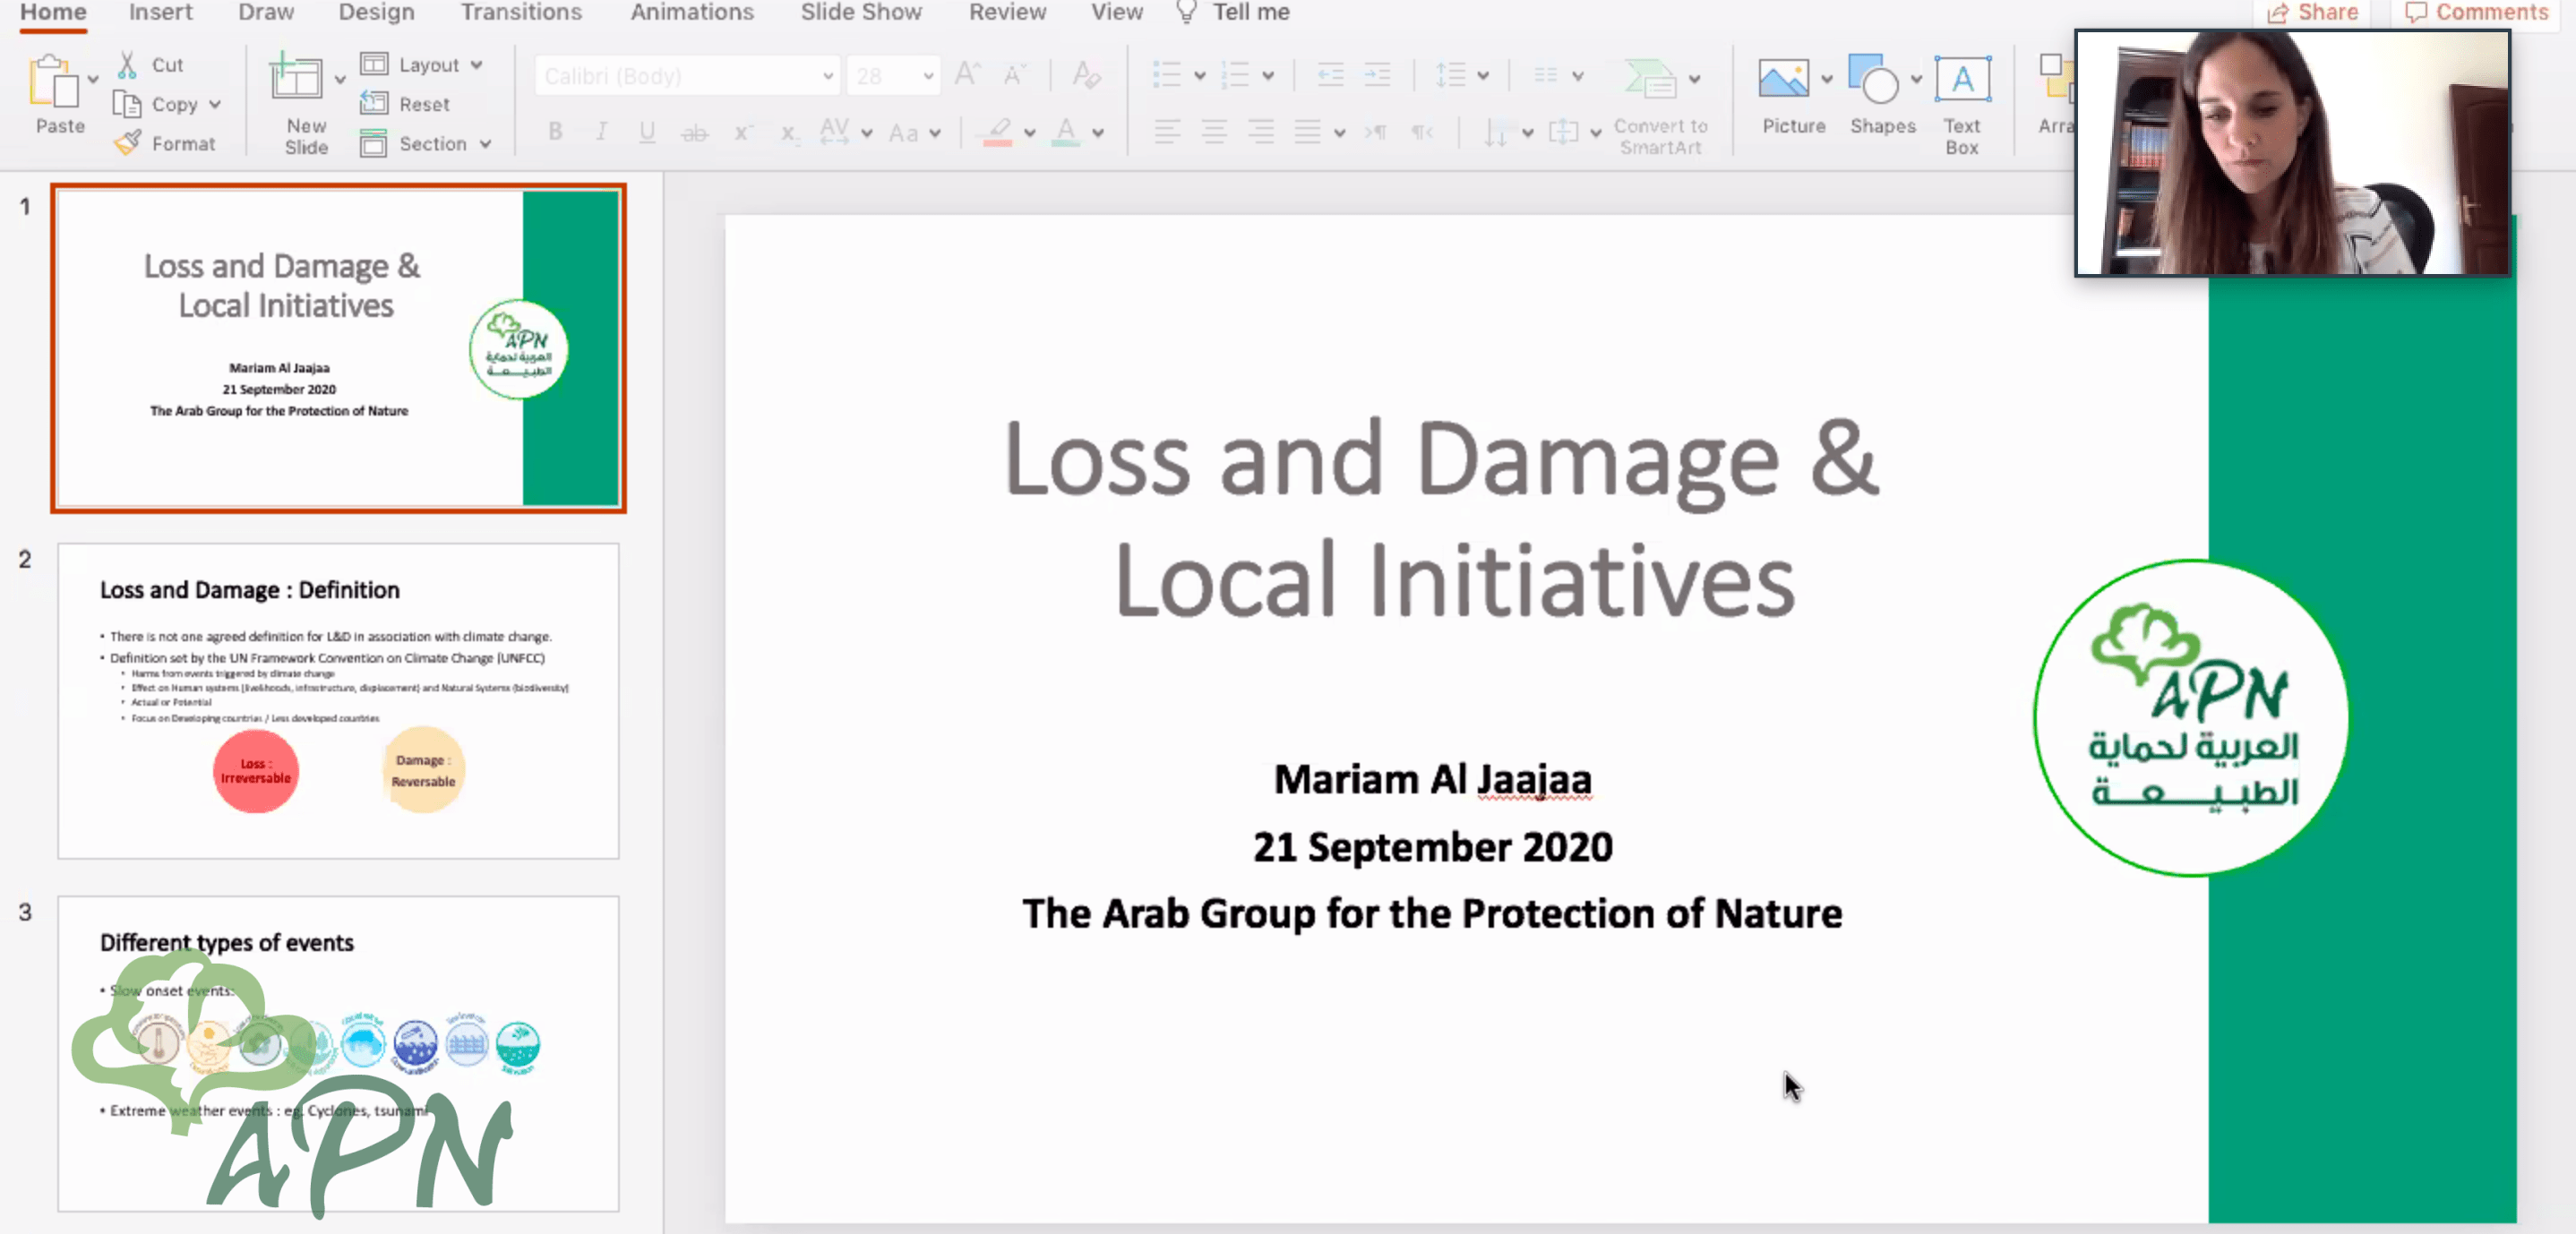Open the numbered list dropdown
2576x1234 pixels.
[1268, 75]
